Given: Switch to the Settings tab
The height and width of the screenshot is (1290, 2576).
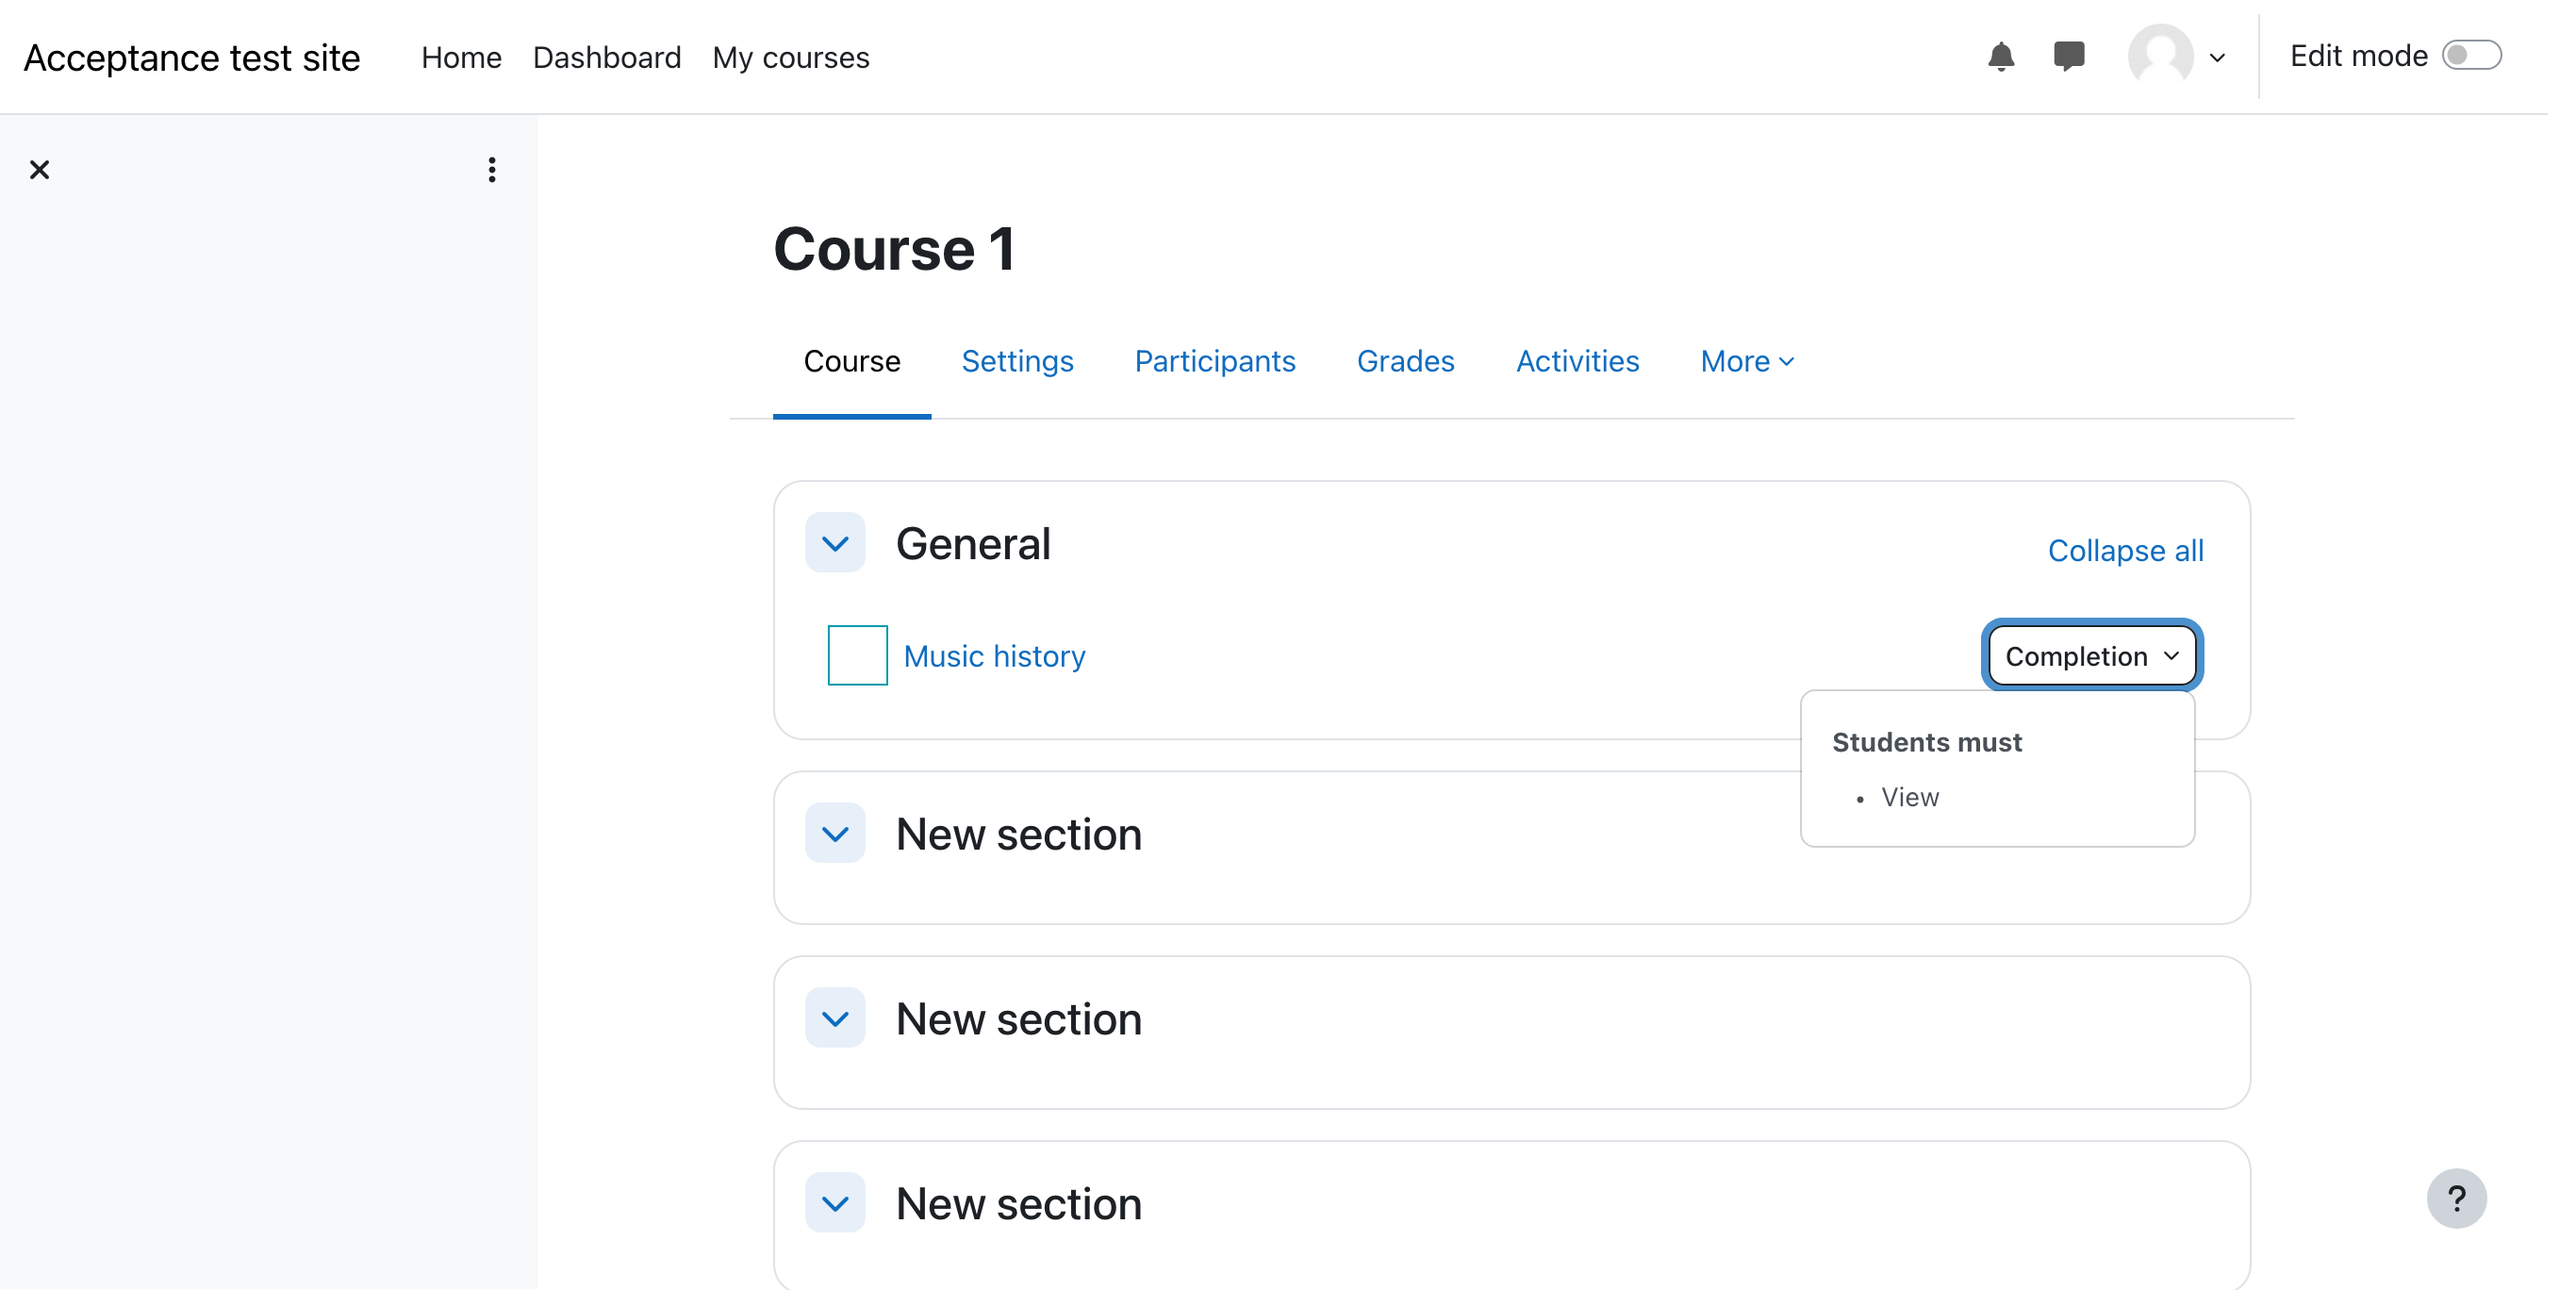Looking at the screenshot, I should pyautogui.click(x=1017, y=361).
